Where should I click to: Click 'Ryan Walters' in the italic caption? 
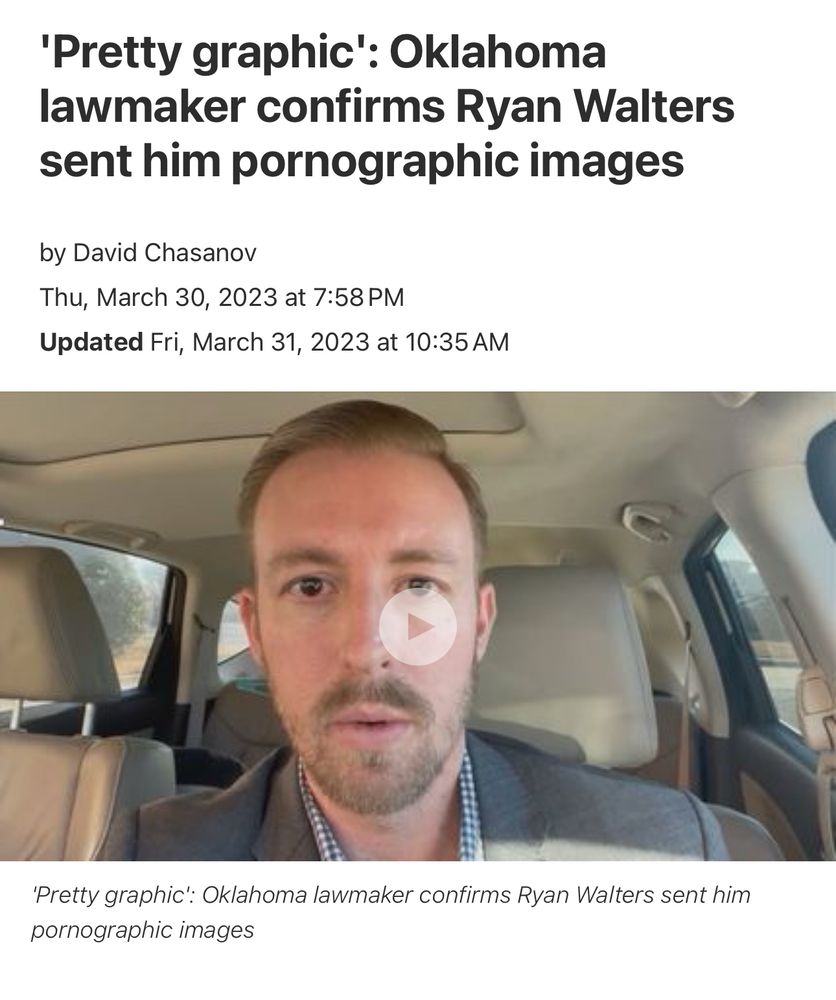(585, 895)
